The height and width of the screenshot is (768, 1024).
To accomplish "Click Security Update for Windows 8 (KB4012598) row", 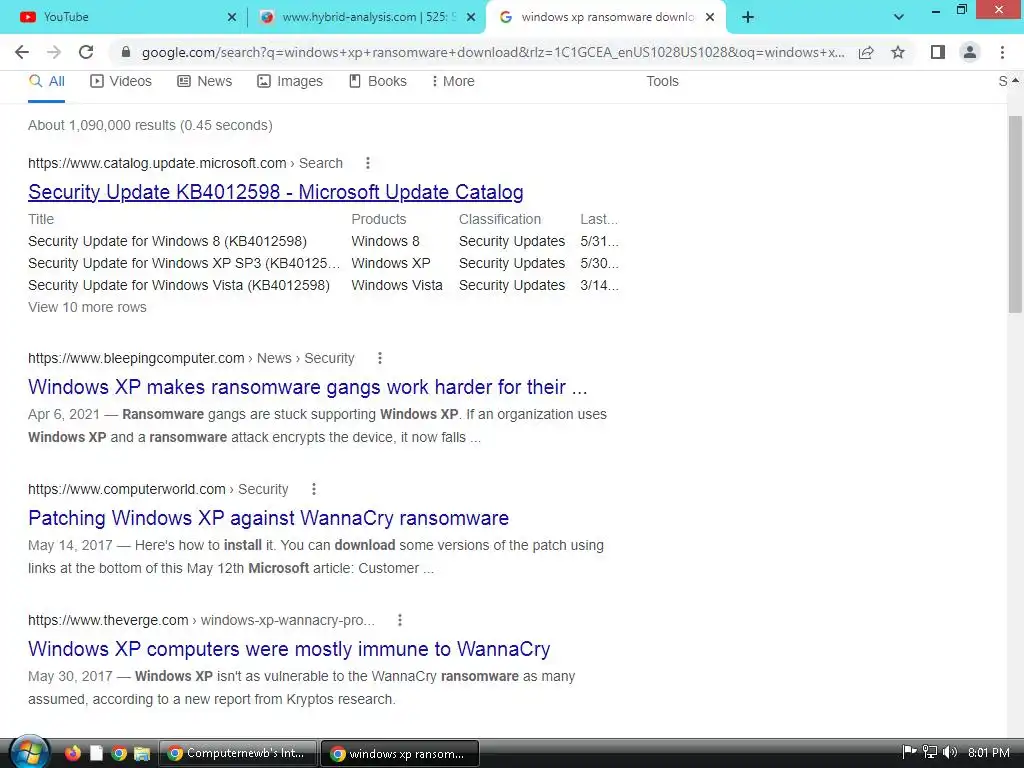I will point(323,242).
